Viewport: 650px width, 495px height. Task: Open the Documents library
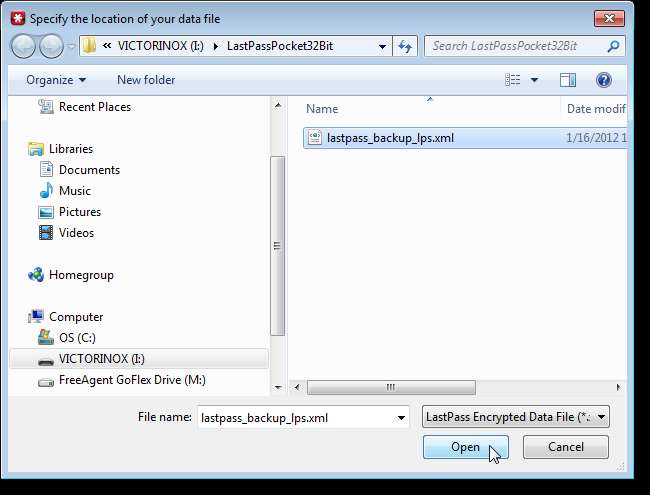(89, 170)
